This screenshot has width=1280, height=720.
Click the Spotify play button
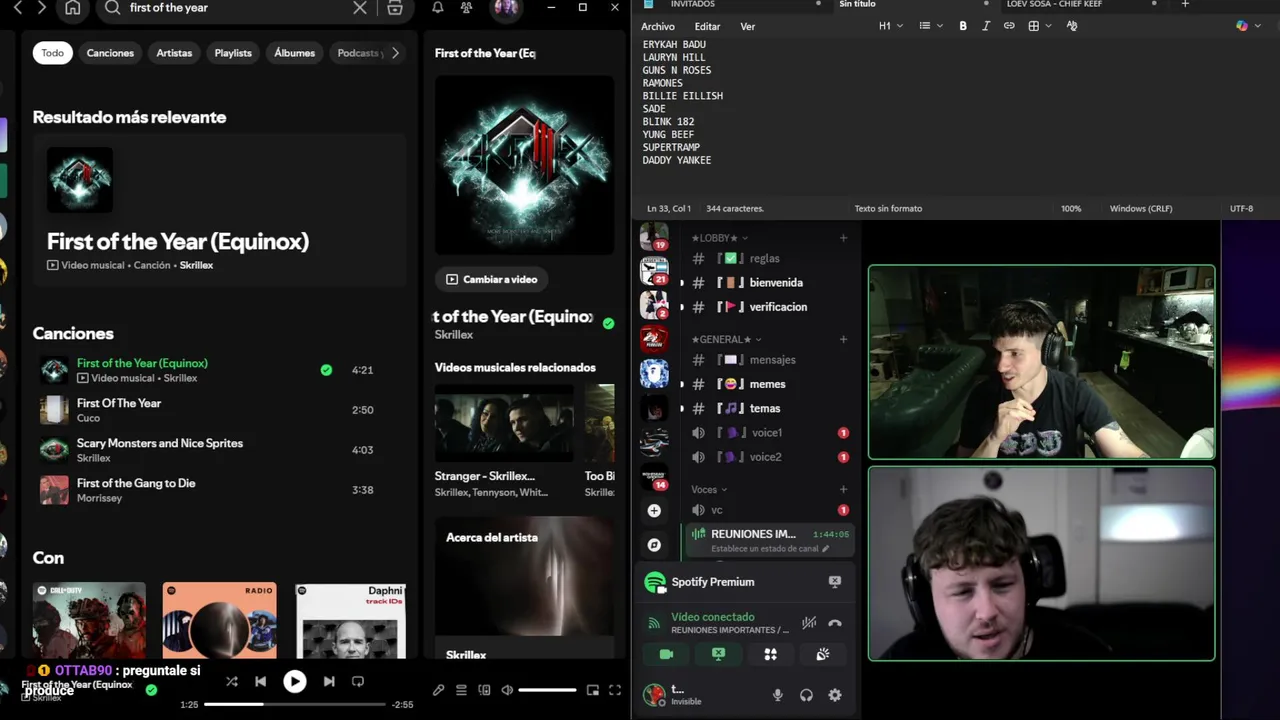click(x=294, y=681)
